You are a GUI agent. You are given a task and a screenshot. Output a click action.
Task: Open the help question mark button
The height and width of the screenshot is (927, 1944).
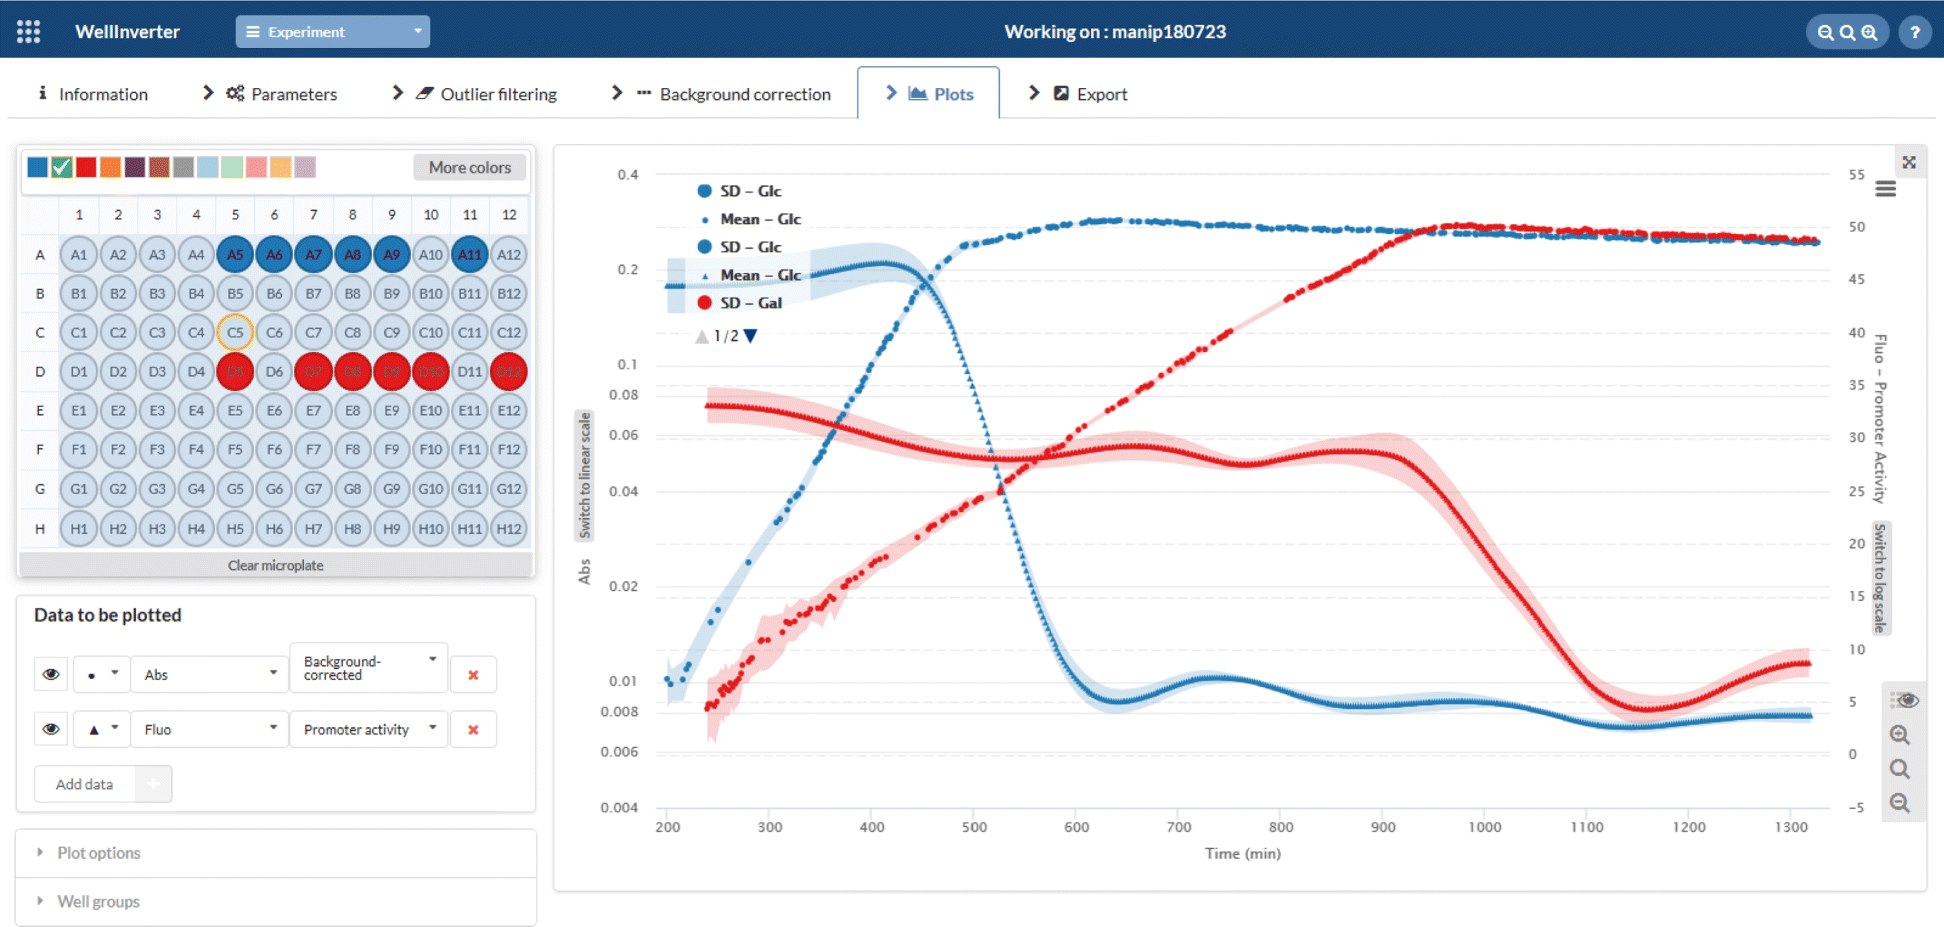point(1915,32)
